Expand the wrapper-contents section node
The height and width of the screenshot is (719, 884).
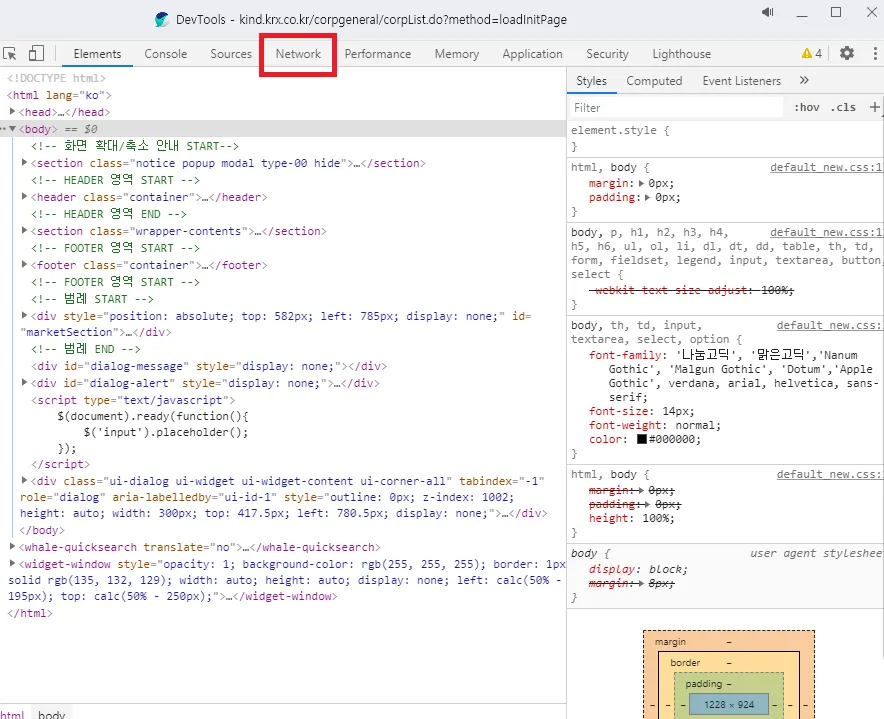24,230
